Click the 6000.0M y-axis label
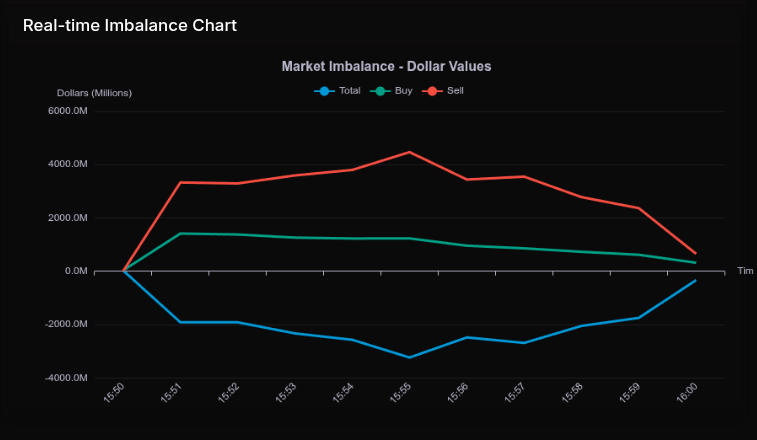757x440 pixels. tap(68, 111)
